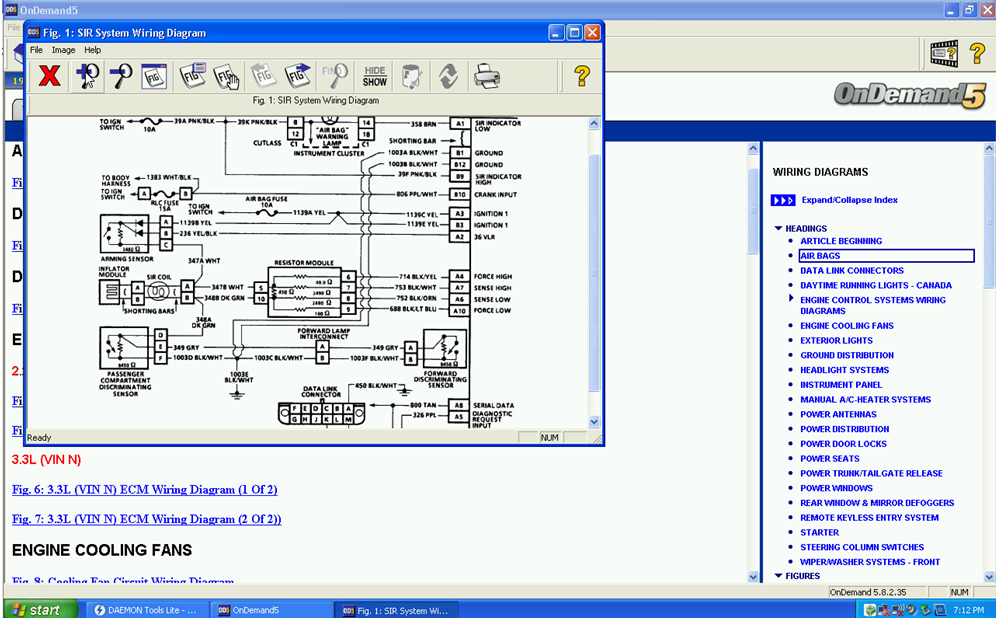Click the previous figure arrow icon
The image size is (996, 618).
[x=263, y=76]
